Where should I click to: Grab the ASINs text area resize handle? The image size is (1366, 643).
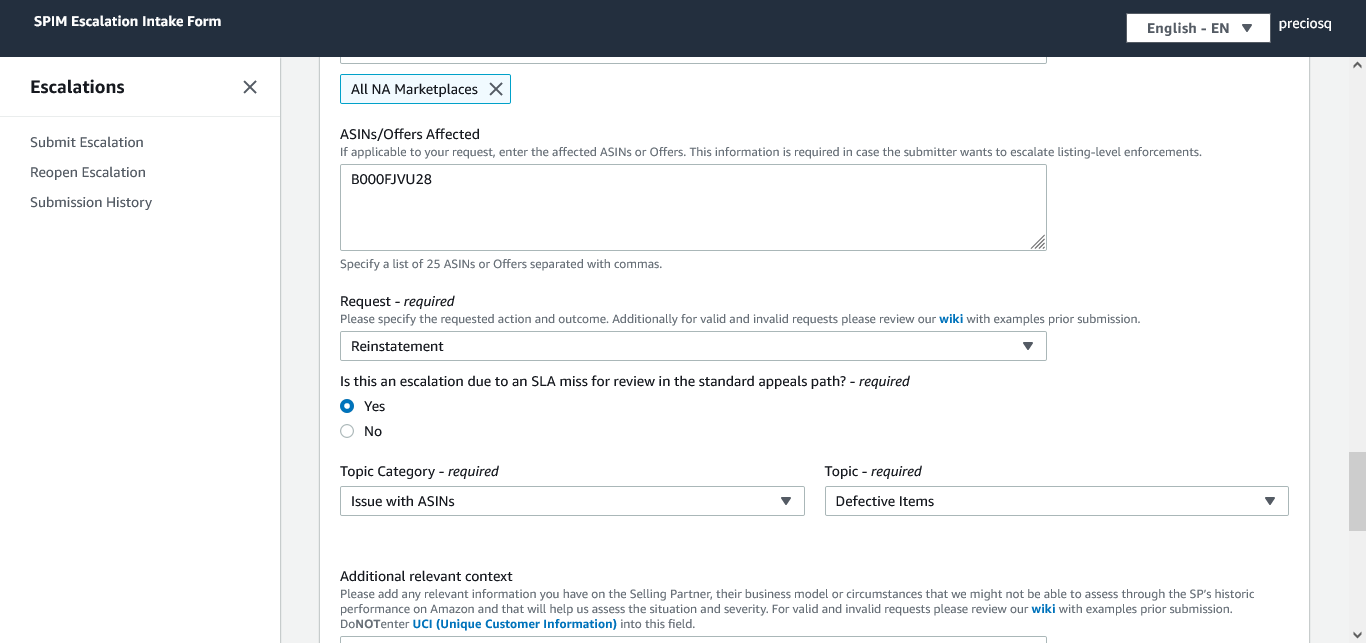1038,242
